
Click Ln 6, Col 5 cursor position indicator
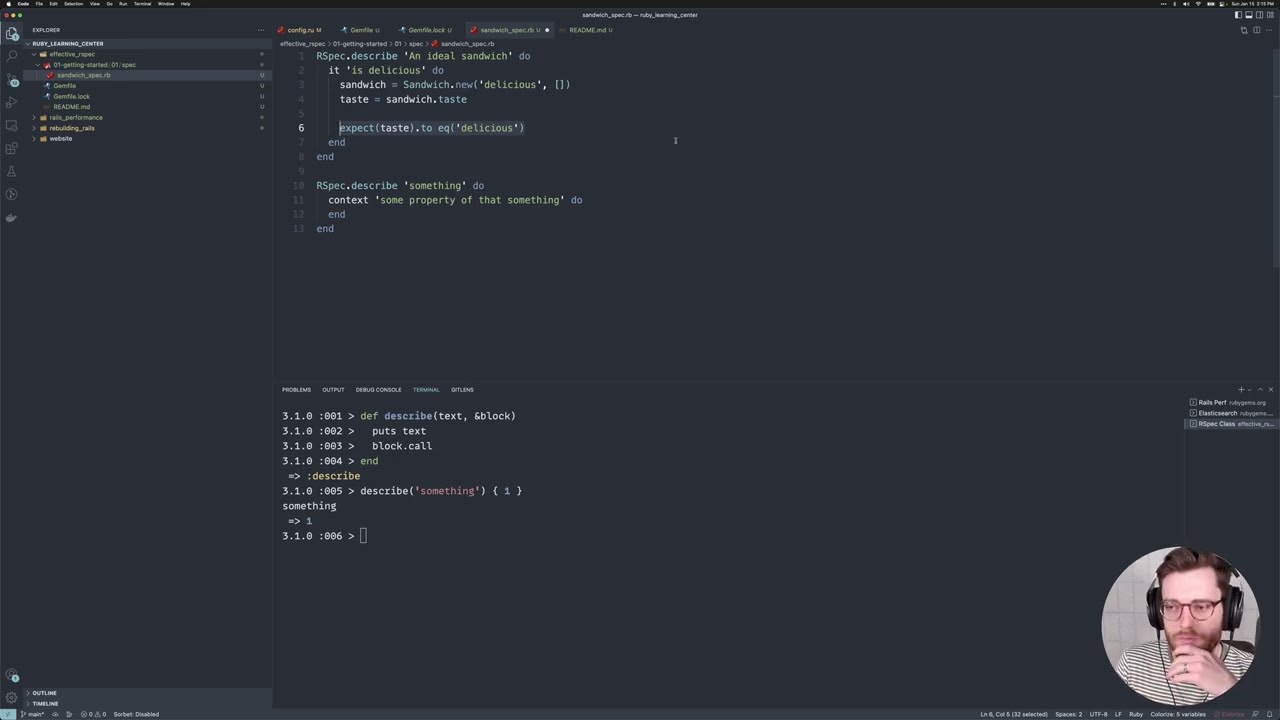click(1014, 714)
